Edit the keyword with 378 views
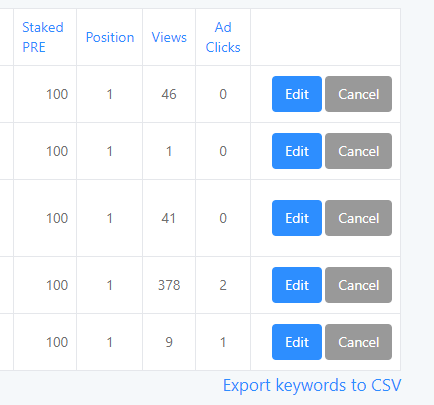 [x=297, y=285]
